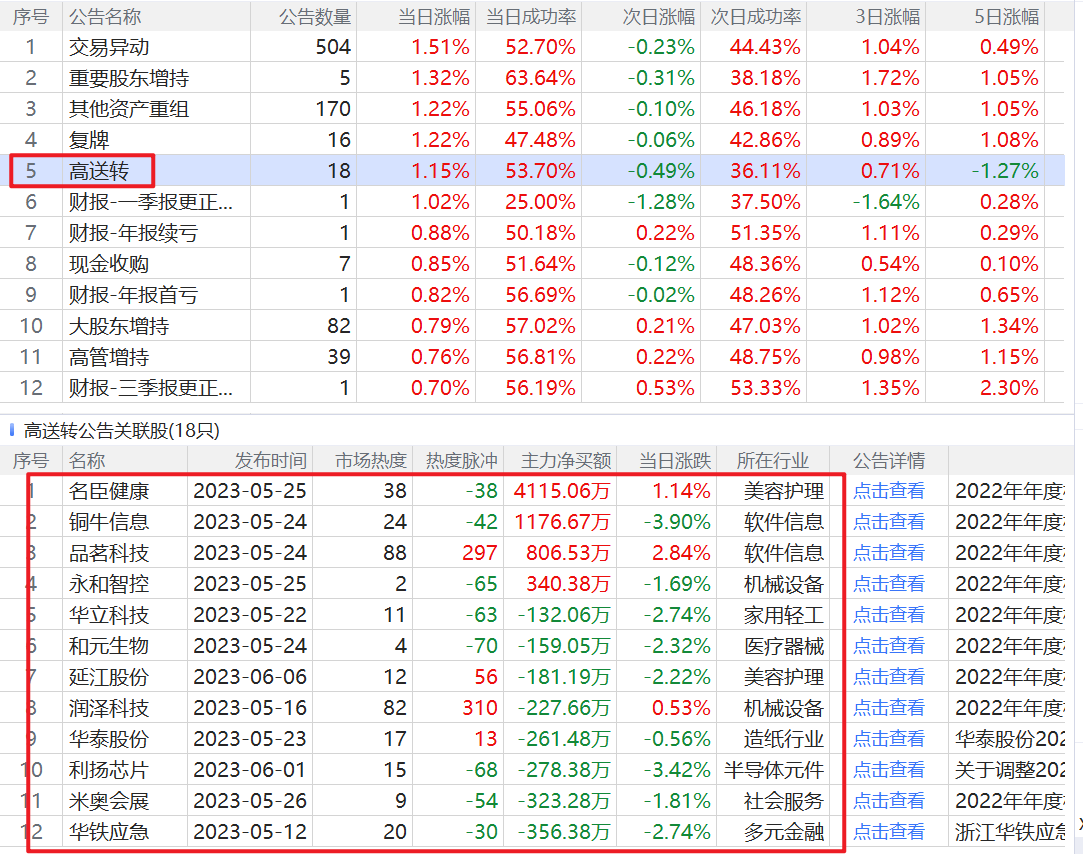Sort by the 5日涨幅 column header

point(1006,17)
